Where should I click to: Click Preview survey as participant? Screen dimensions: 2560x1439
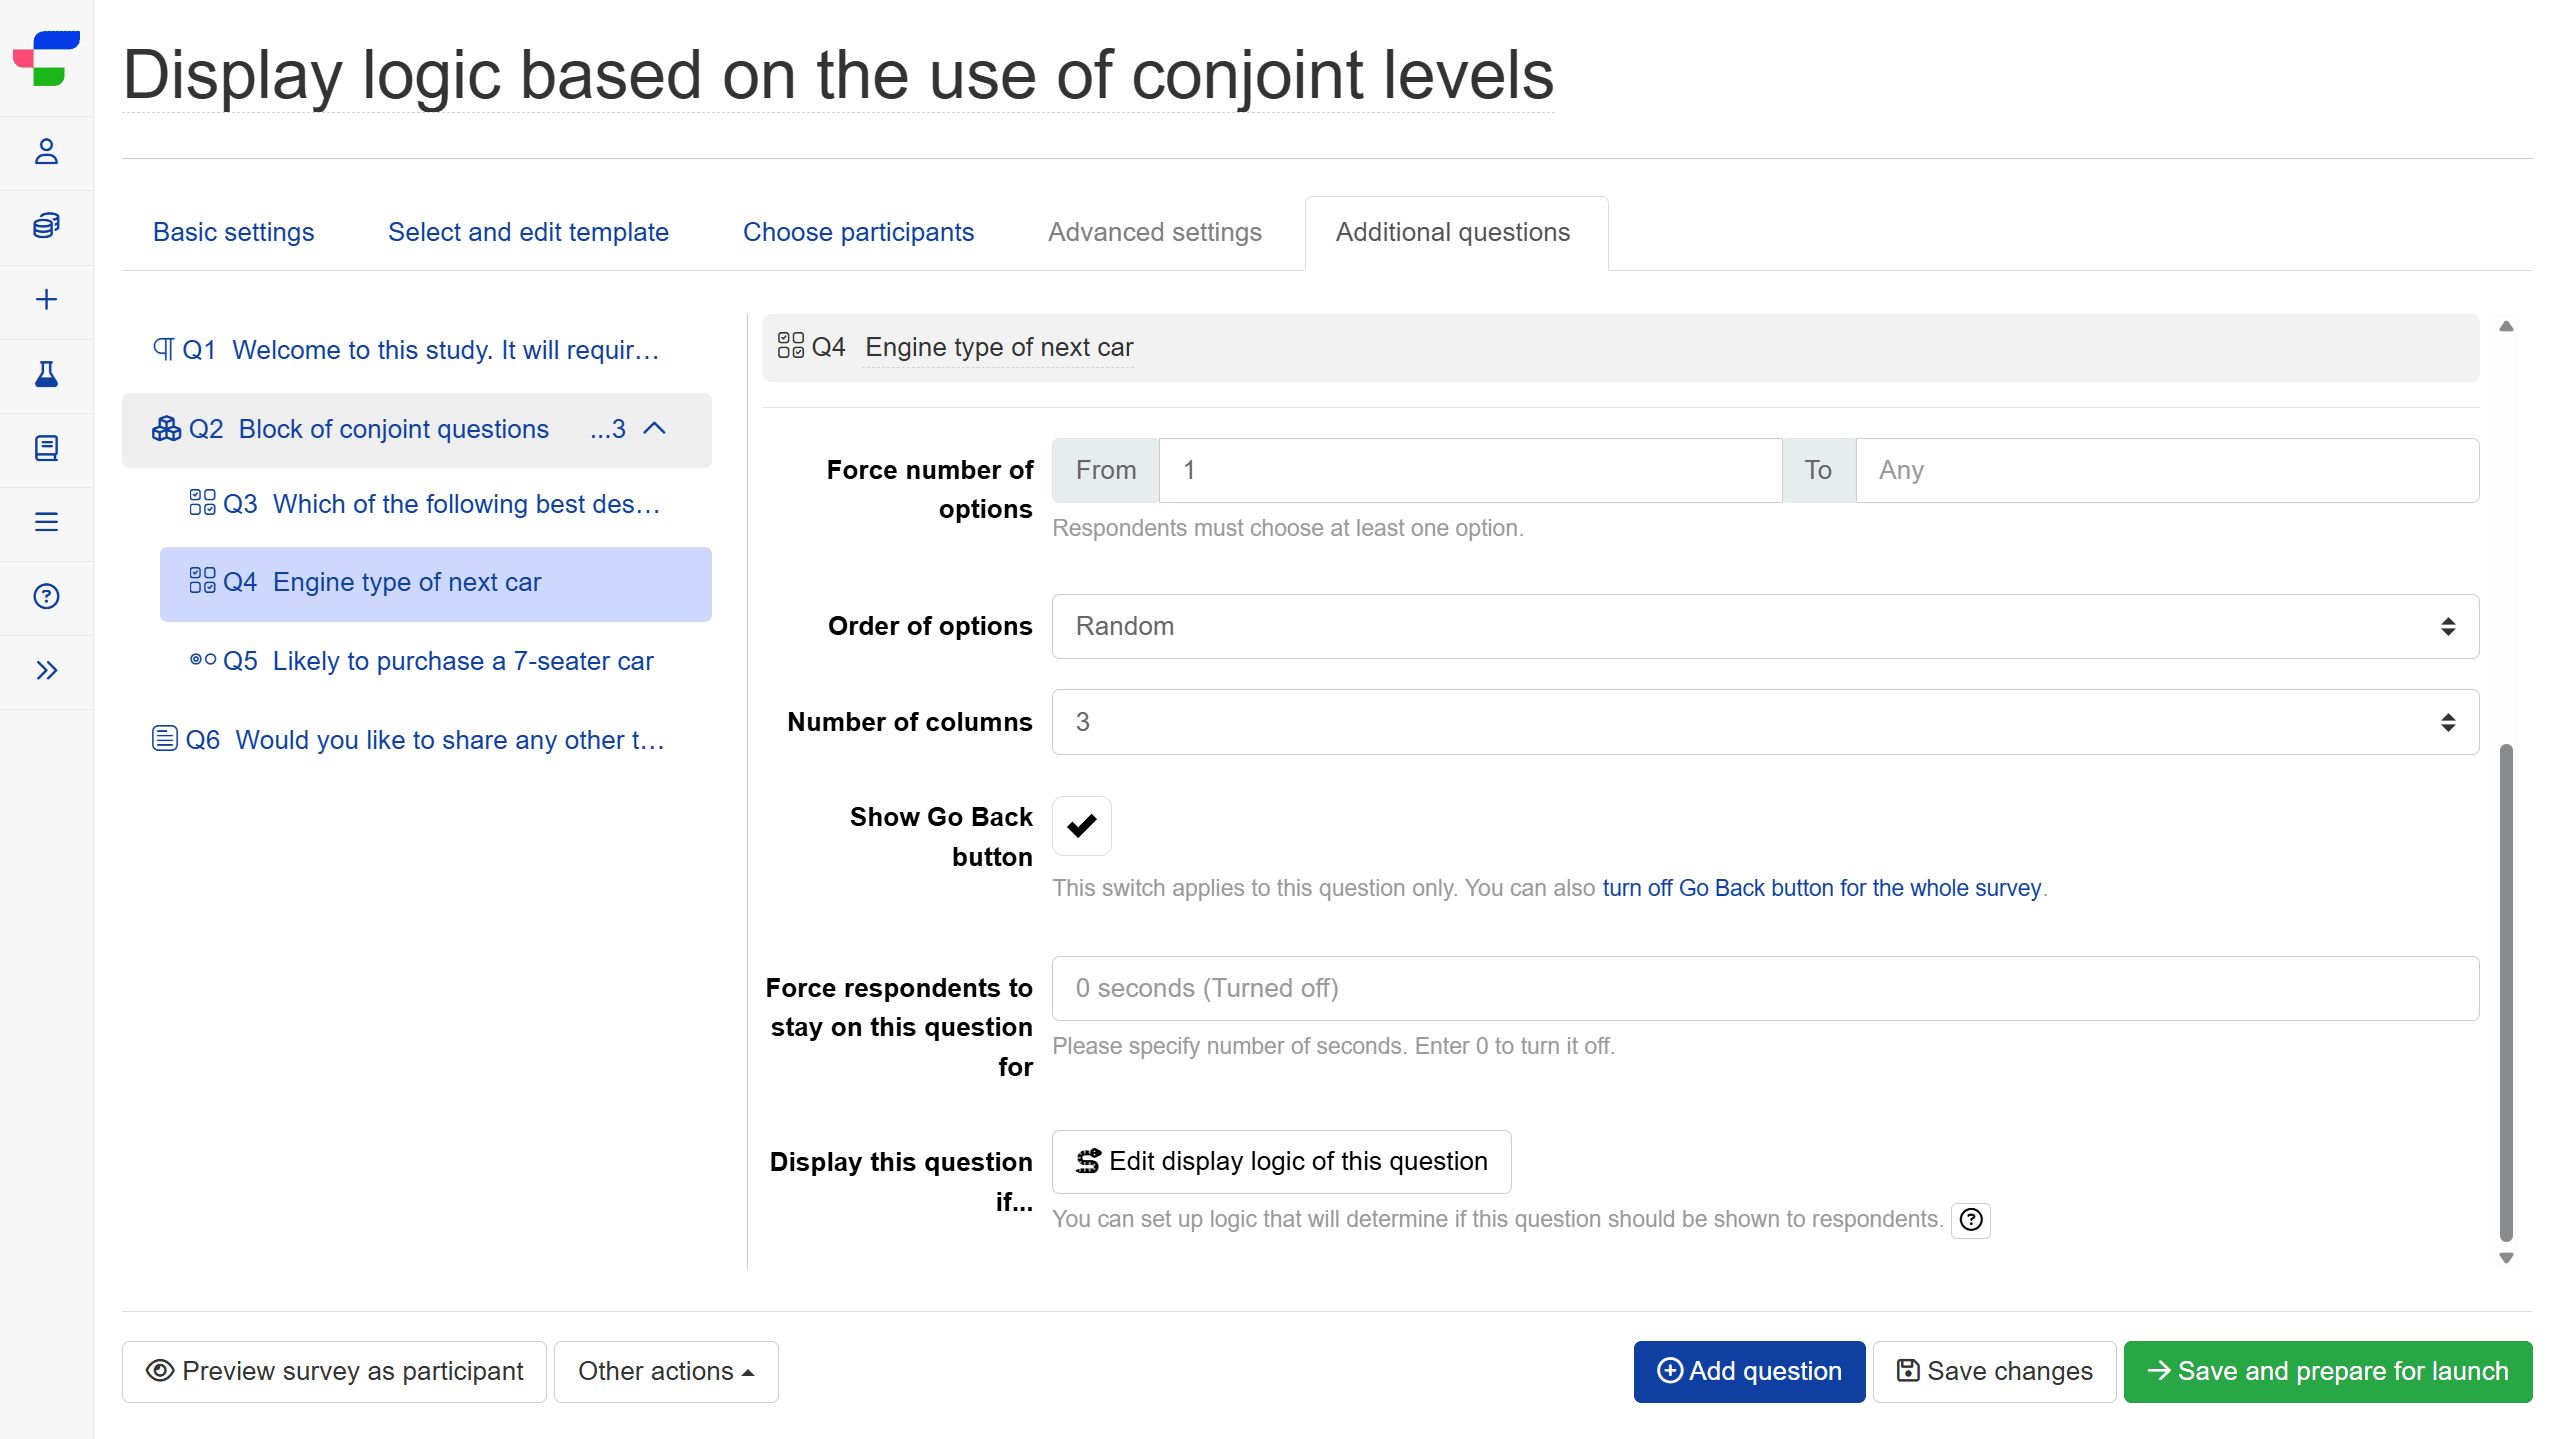tap(334, 1371)
